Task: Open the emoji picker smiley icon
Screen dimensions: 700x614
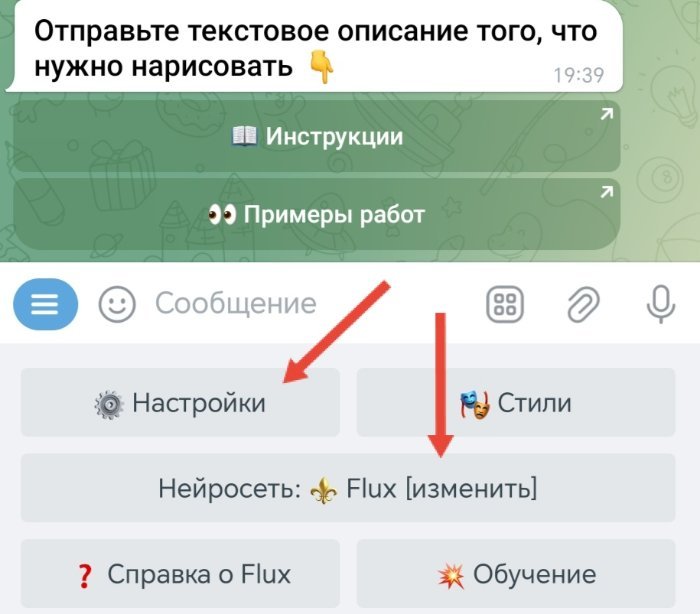Action: 117,305
